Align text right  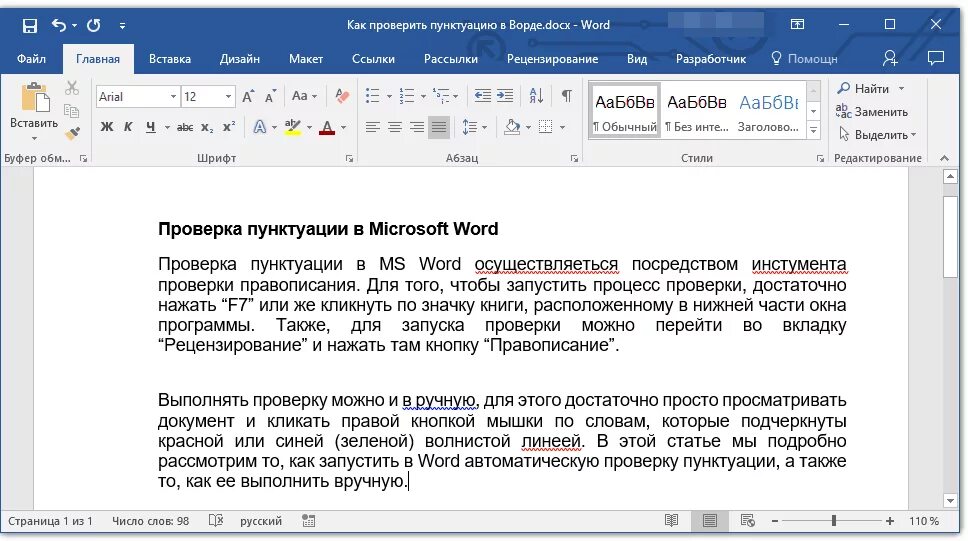click(x=417, y=127)
